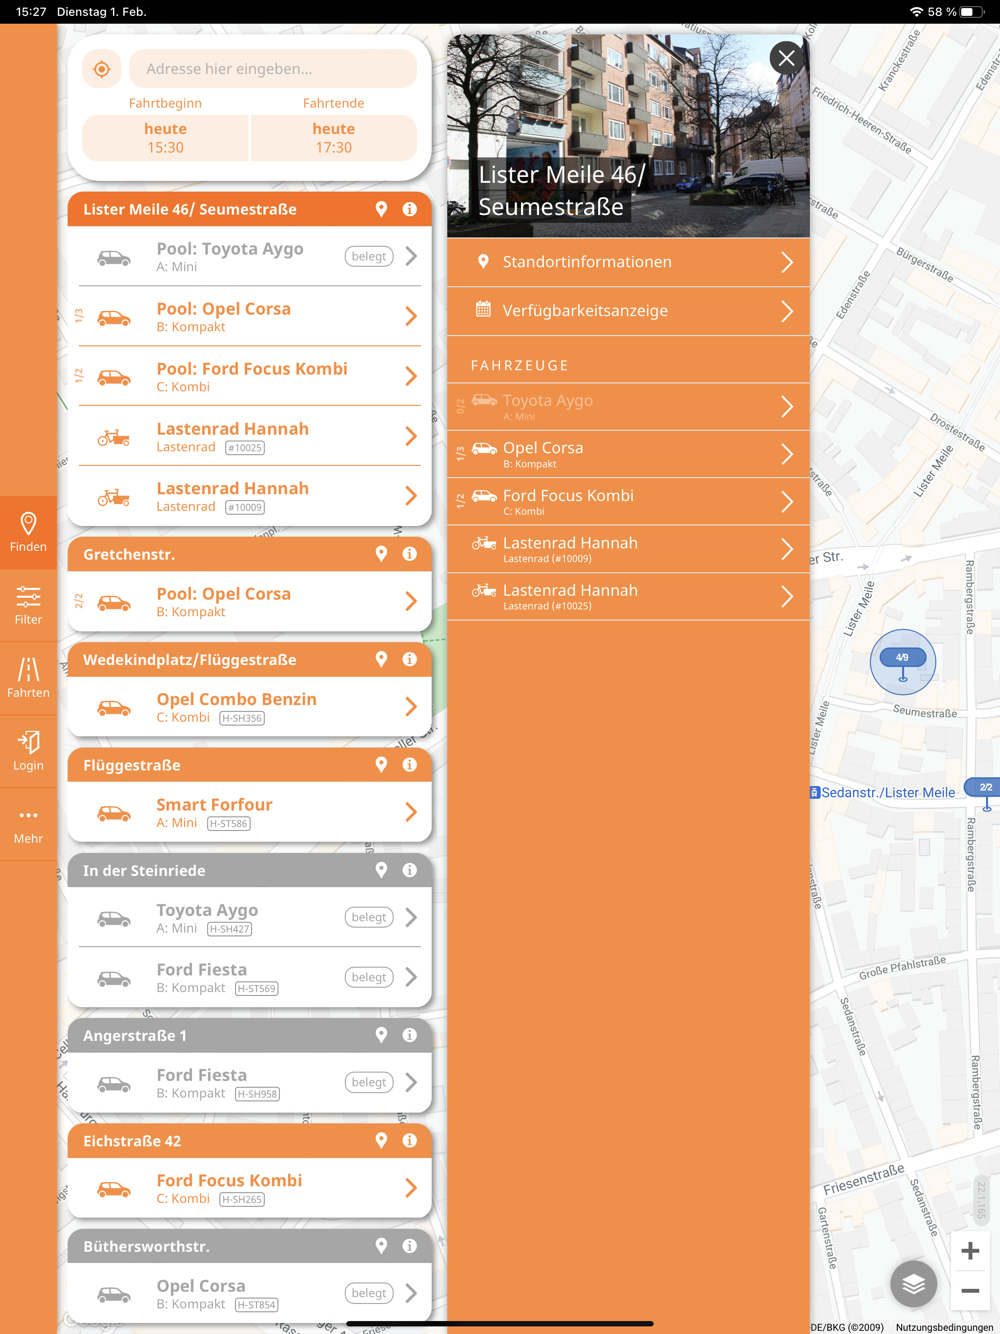Show Lister Meile 46 list header pin
Screen dimensions: 1000x1334
tap(381, 209)
